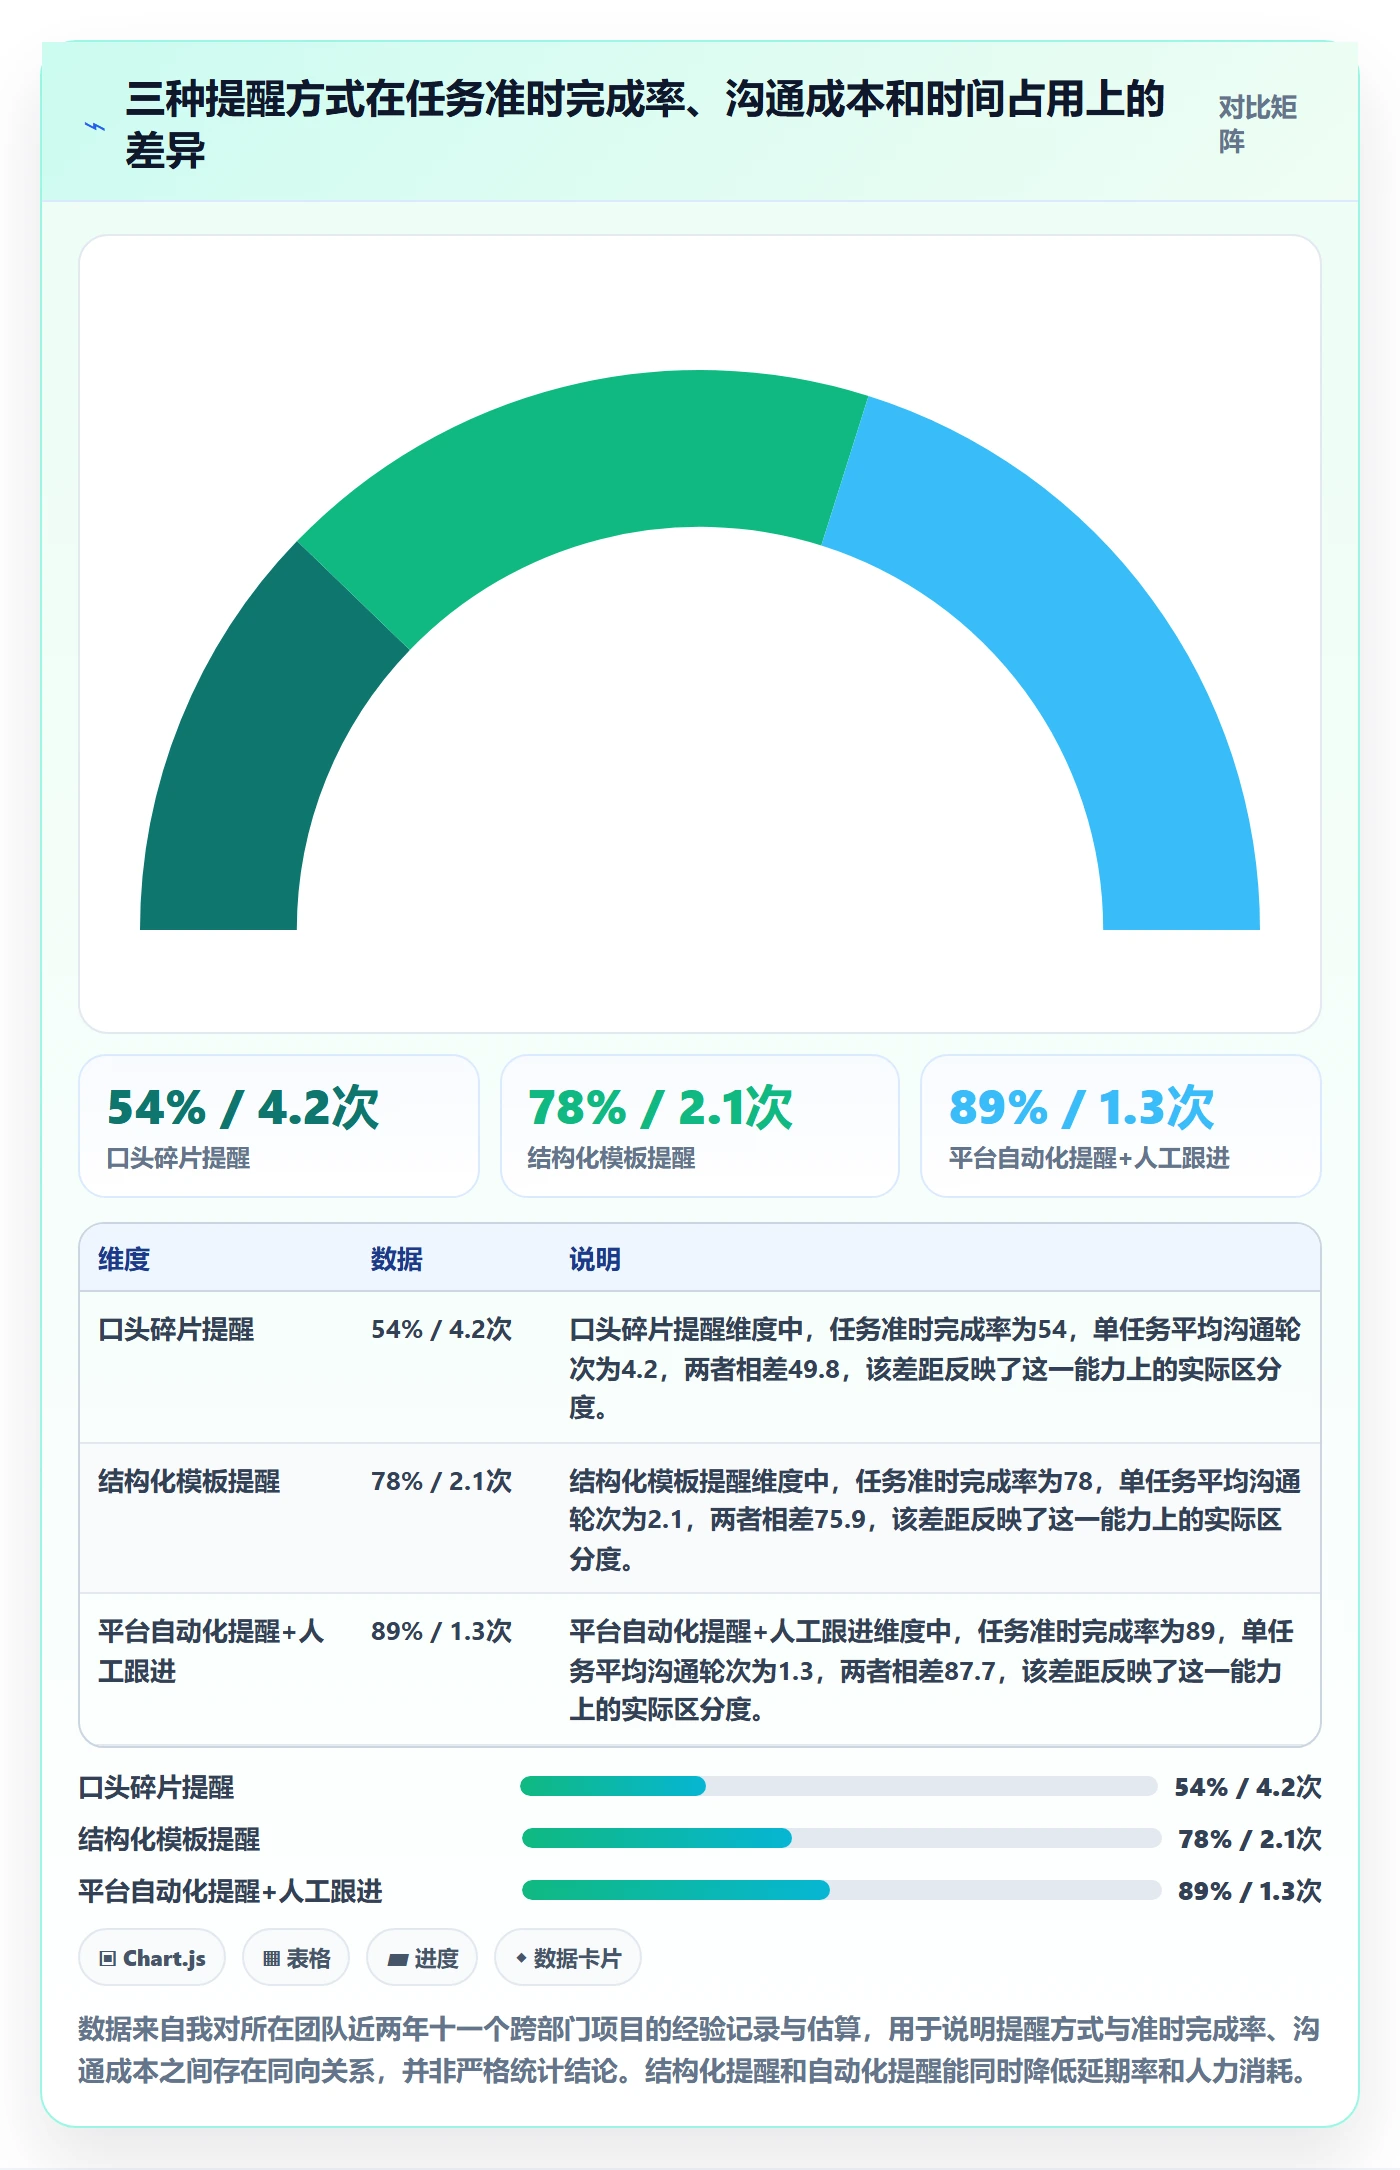Click the 对比矩阵 label in the header

[1257, 125]
